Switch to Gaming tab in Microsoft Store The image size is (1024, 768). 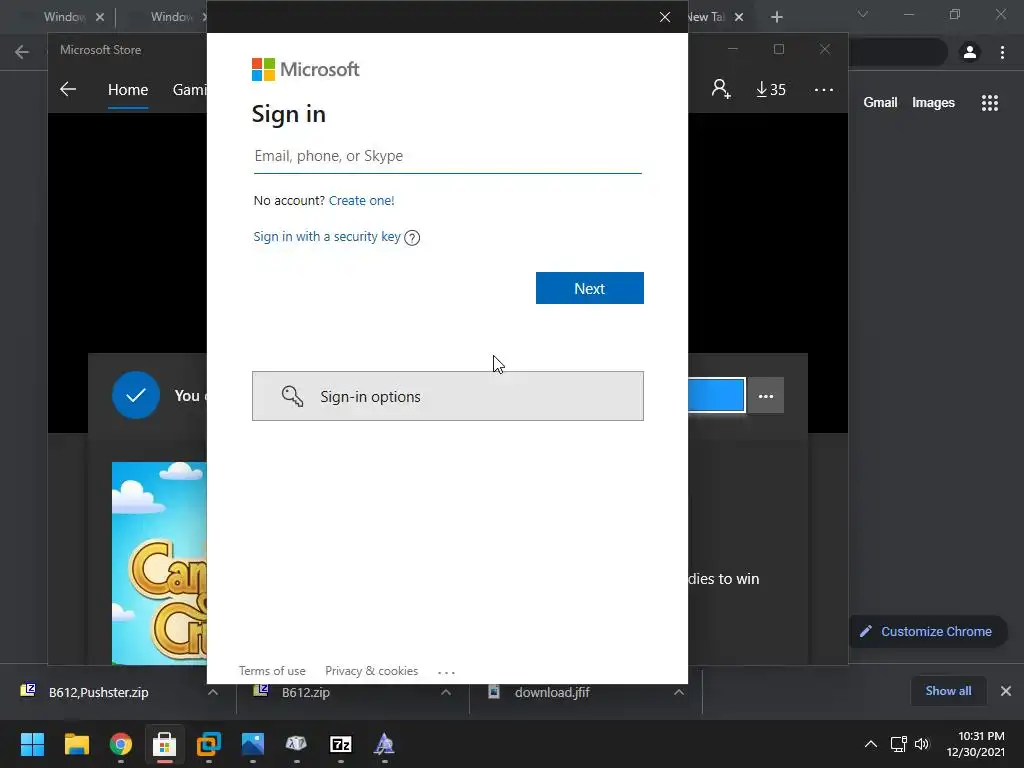click(x=189, y=89)
